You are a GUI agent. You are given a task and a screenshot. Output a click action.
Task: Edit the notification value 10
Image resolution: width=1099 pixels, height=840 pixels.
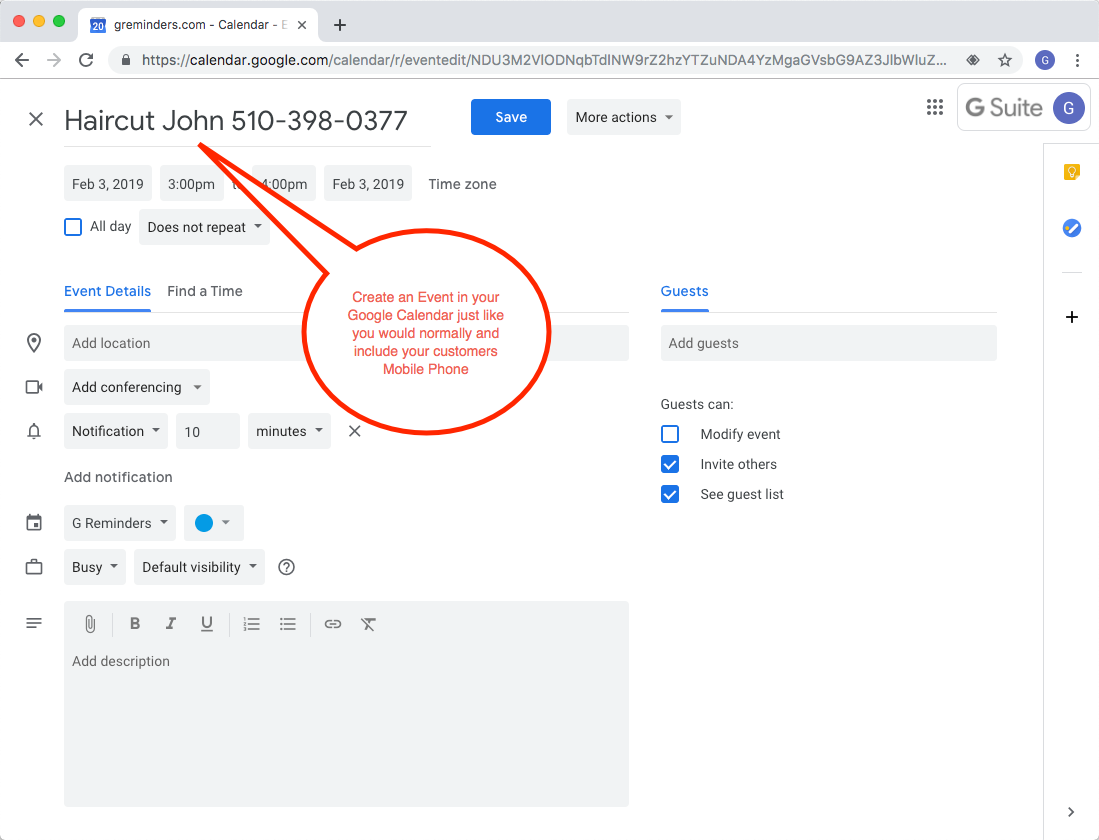(x=207, y=431)
